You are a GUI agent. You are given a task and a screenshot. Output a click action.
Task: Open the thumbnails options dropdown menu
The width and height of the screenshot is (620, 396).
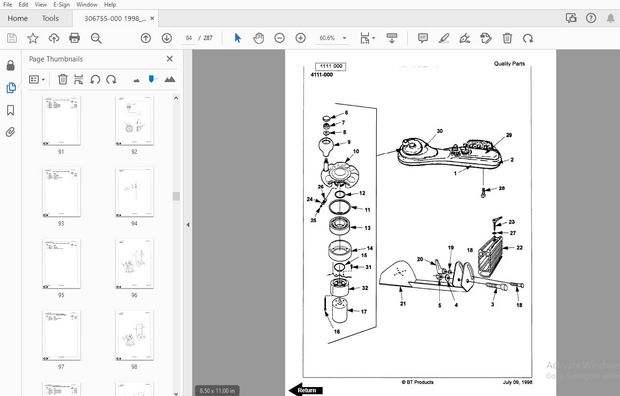click(x=37, y=80)
